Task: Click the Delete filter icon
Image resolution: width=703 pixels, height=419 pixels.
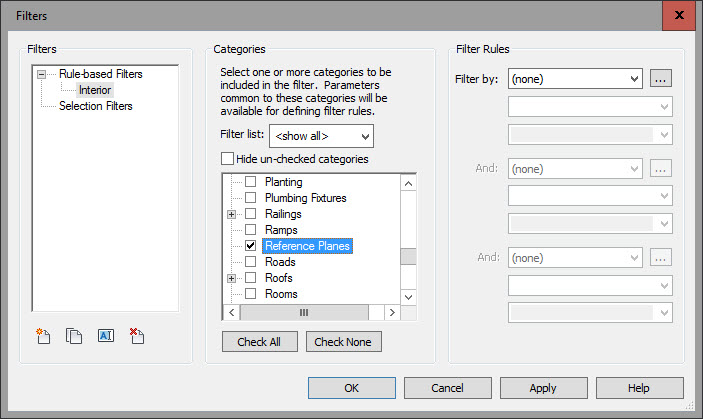Action: click(137, 336)
